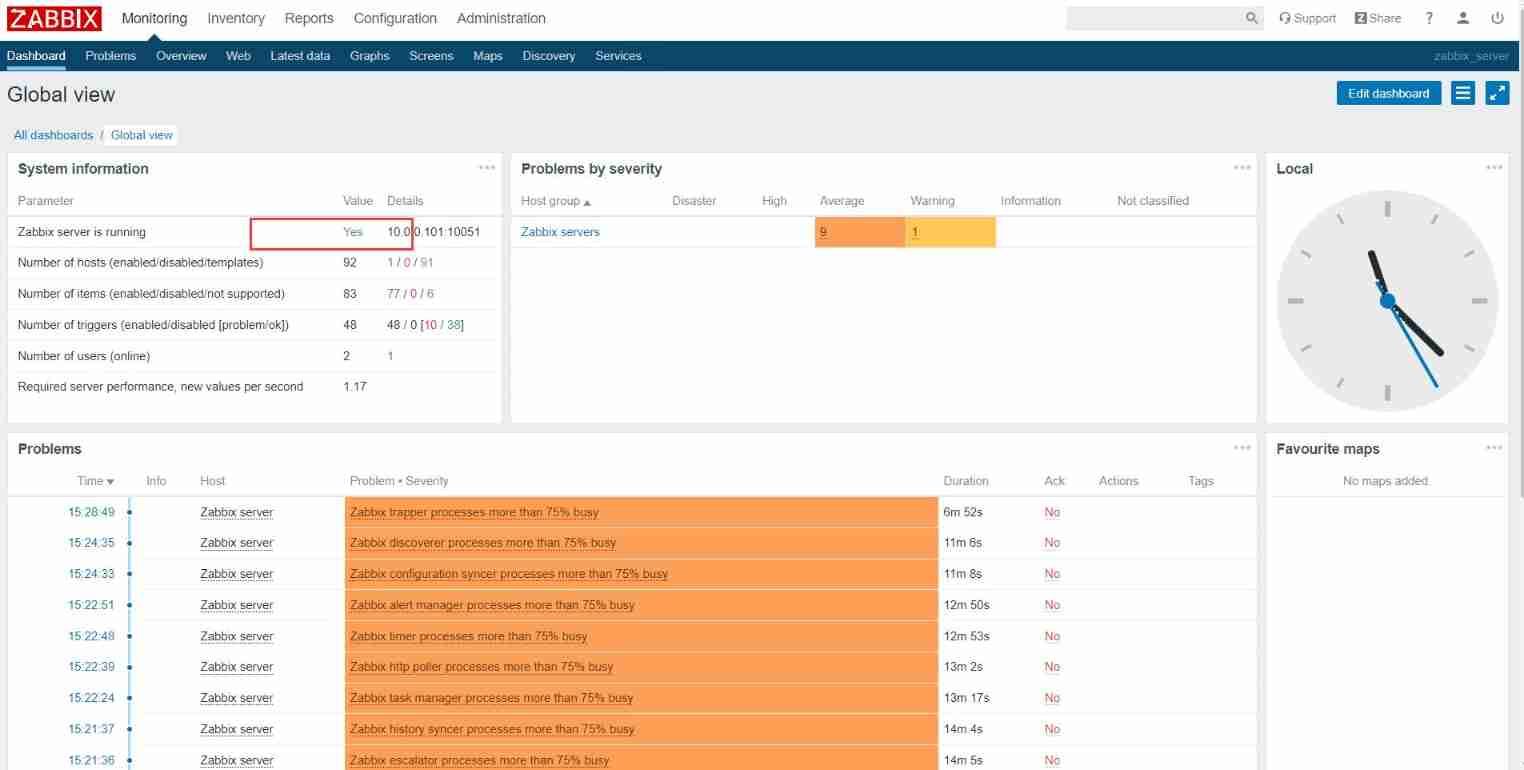Open Zabbix timer processes problem
The width and height of the screenshot is (1524, 770).
(x=469, y=636)
